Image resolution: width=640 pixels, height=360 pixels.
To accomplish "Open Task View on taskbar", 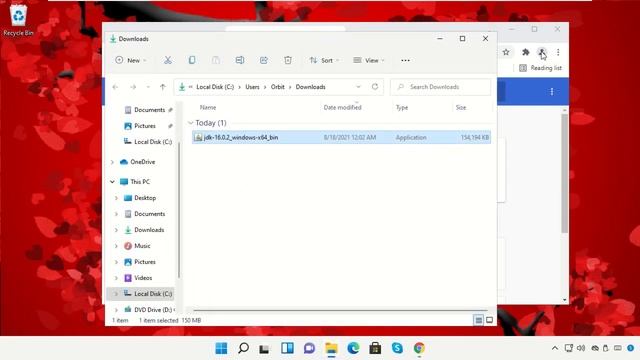I will click(264, 348).
